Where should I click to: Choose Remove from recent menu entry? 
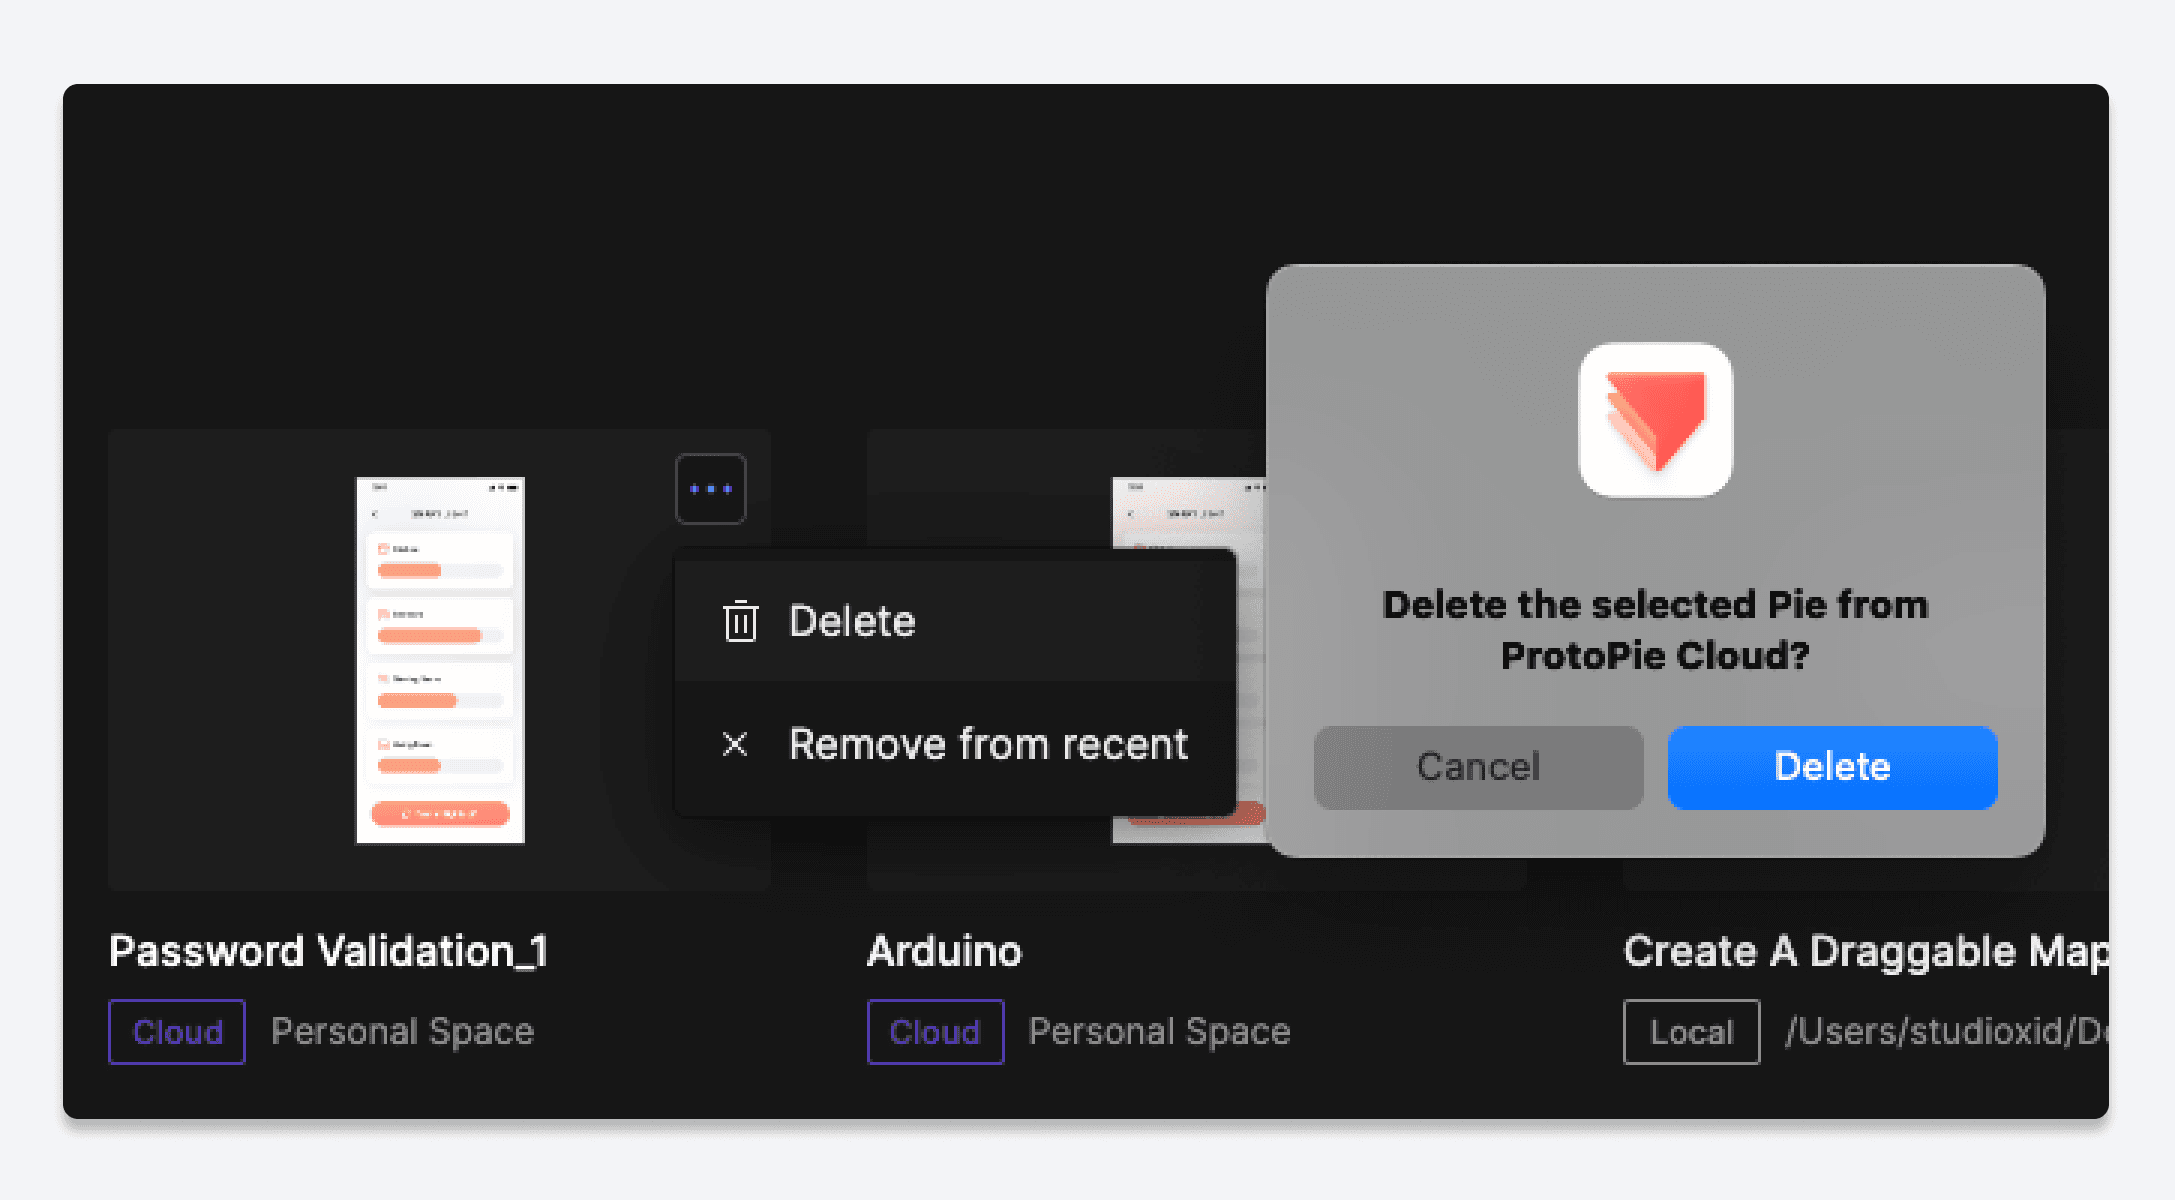[x=987, y=744]
